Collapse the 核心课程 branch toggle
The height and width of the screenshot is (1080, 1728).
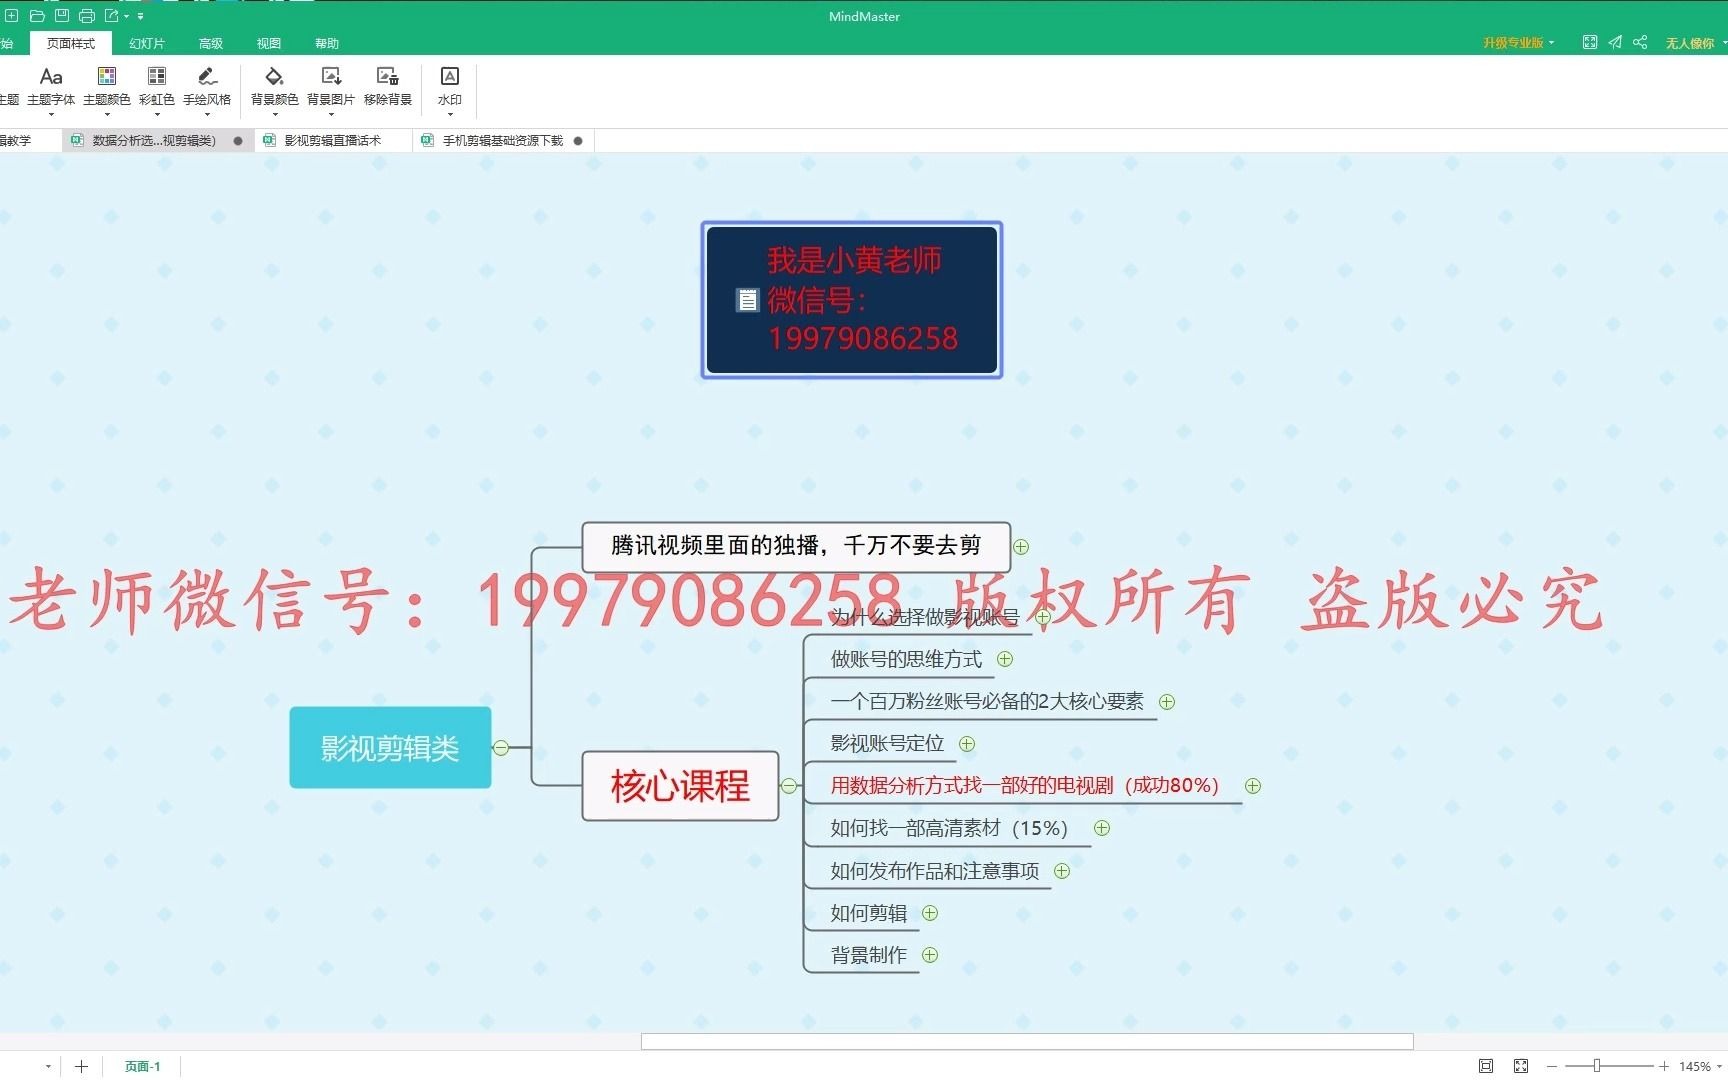click(789, 786)
